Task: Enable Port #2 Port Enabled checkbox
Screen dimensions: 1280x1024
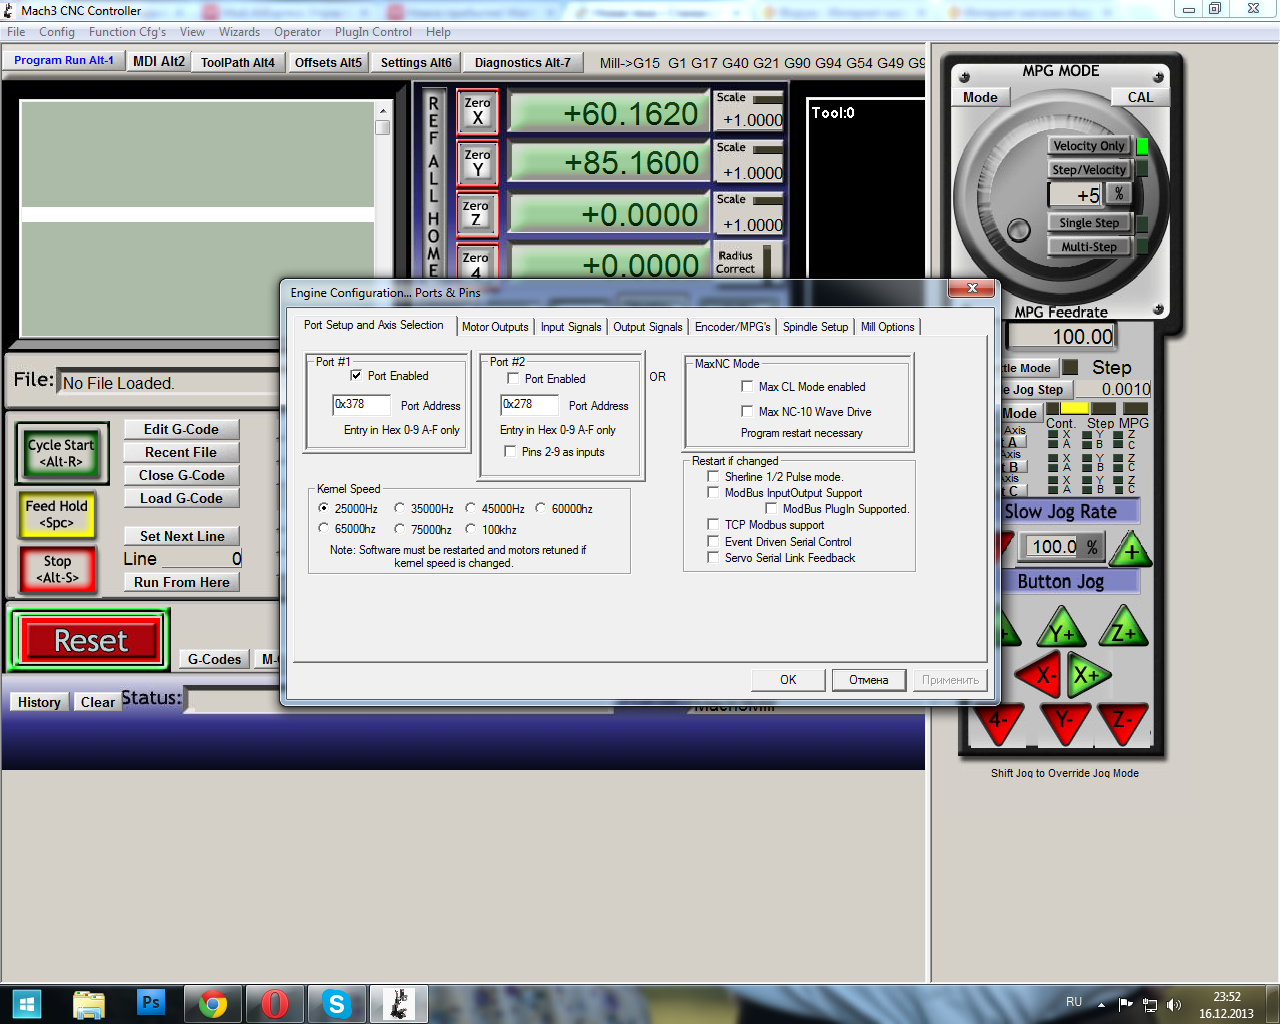Action: tap(513, 379)
